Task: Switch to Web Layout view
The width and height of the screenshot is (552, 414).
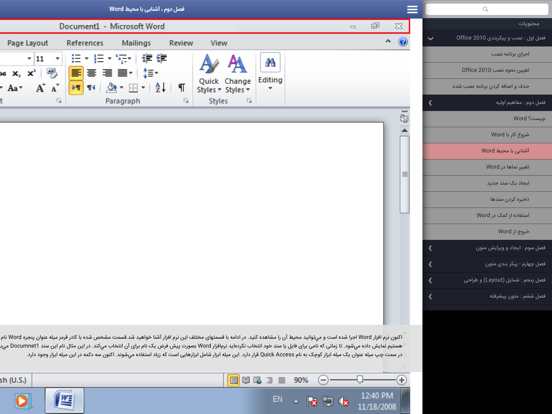Action: pyautogui.click(x=257, y=380)
